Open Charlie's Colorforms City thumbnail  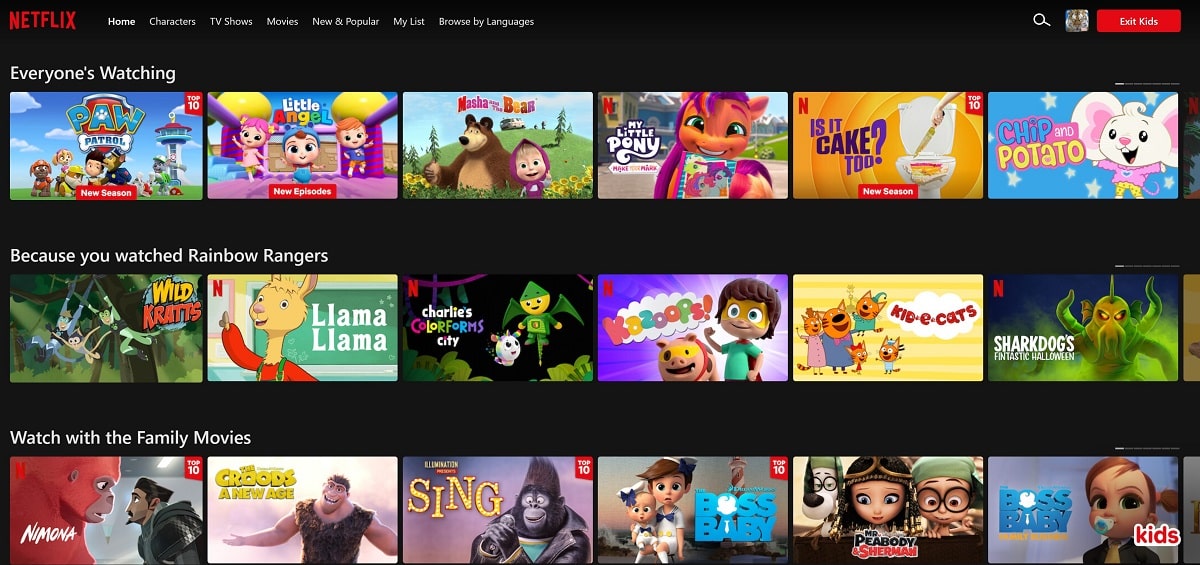pyautogui.click(x=498, y=328)
